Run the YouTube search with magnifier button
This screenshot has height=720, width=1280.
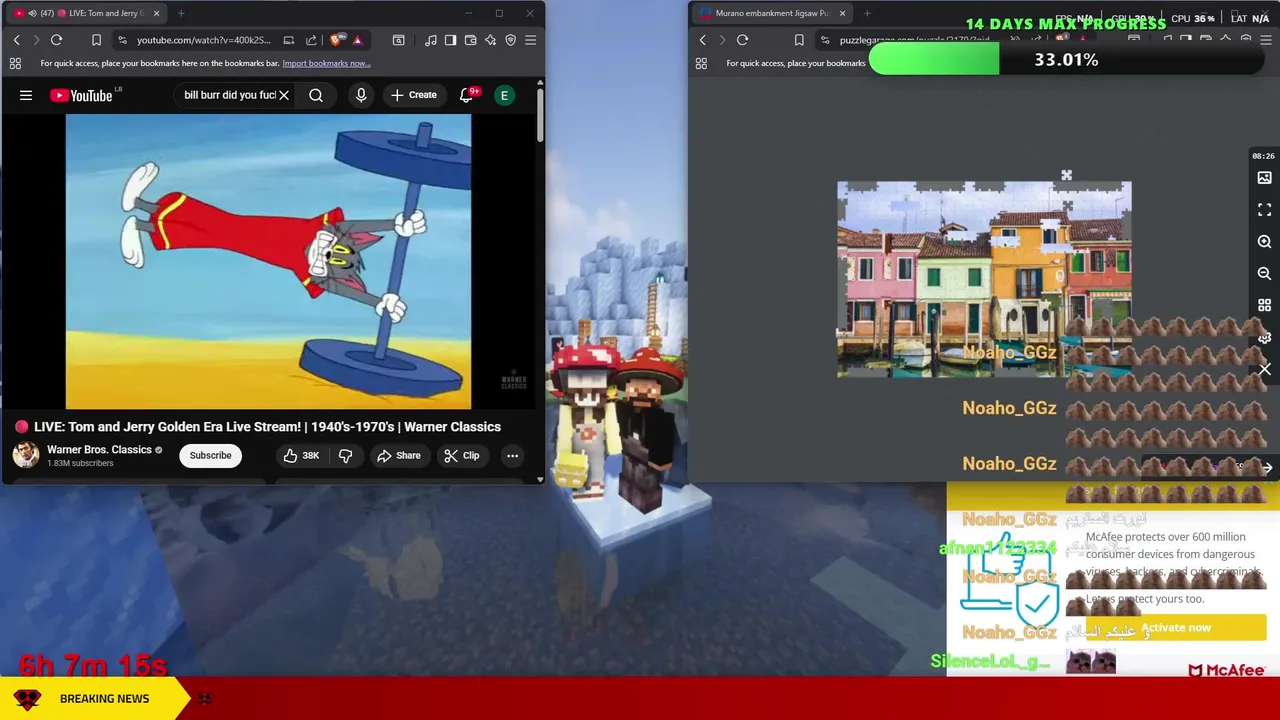point(316,95)
